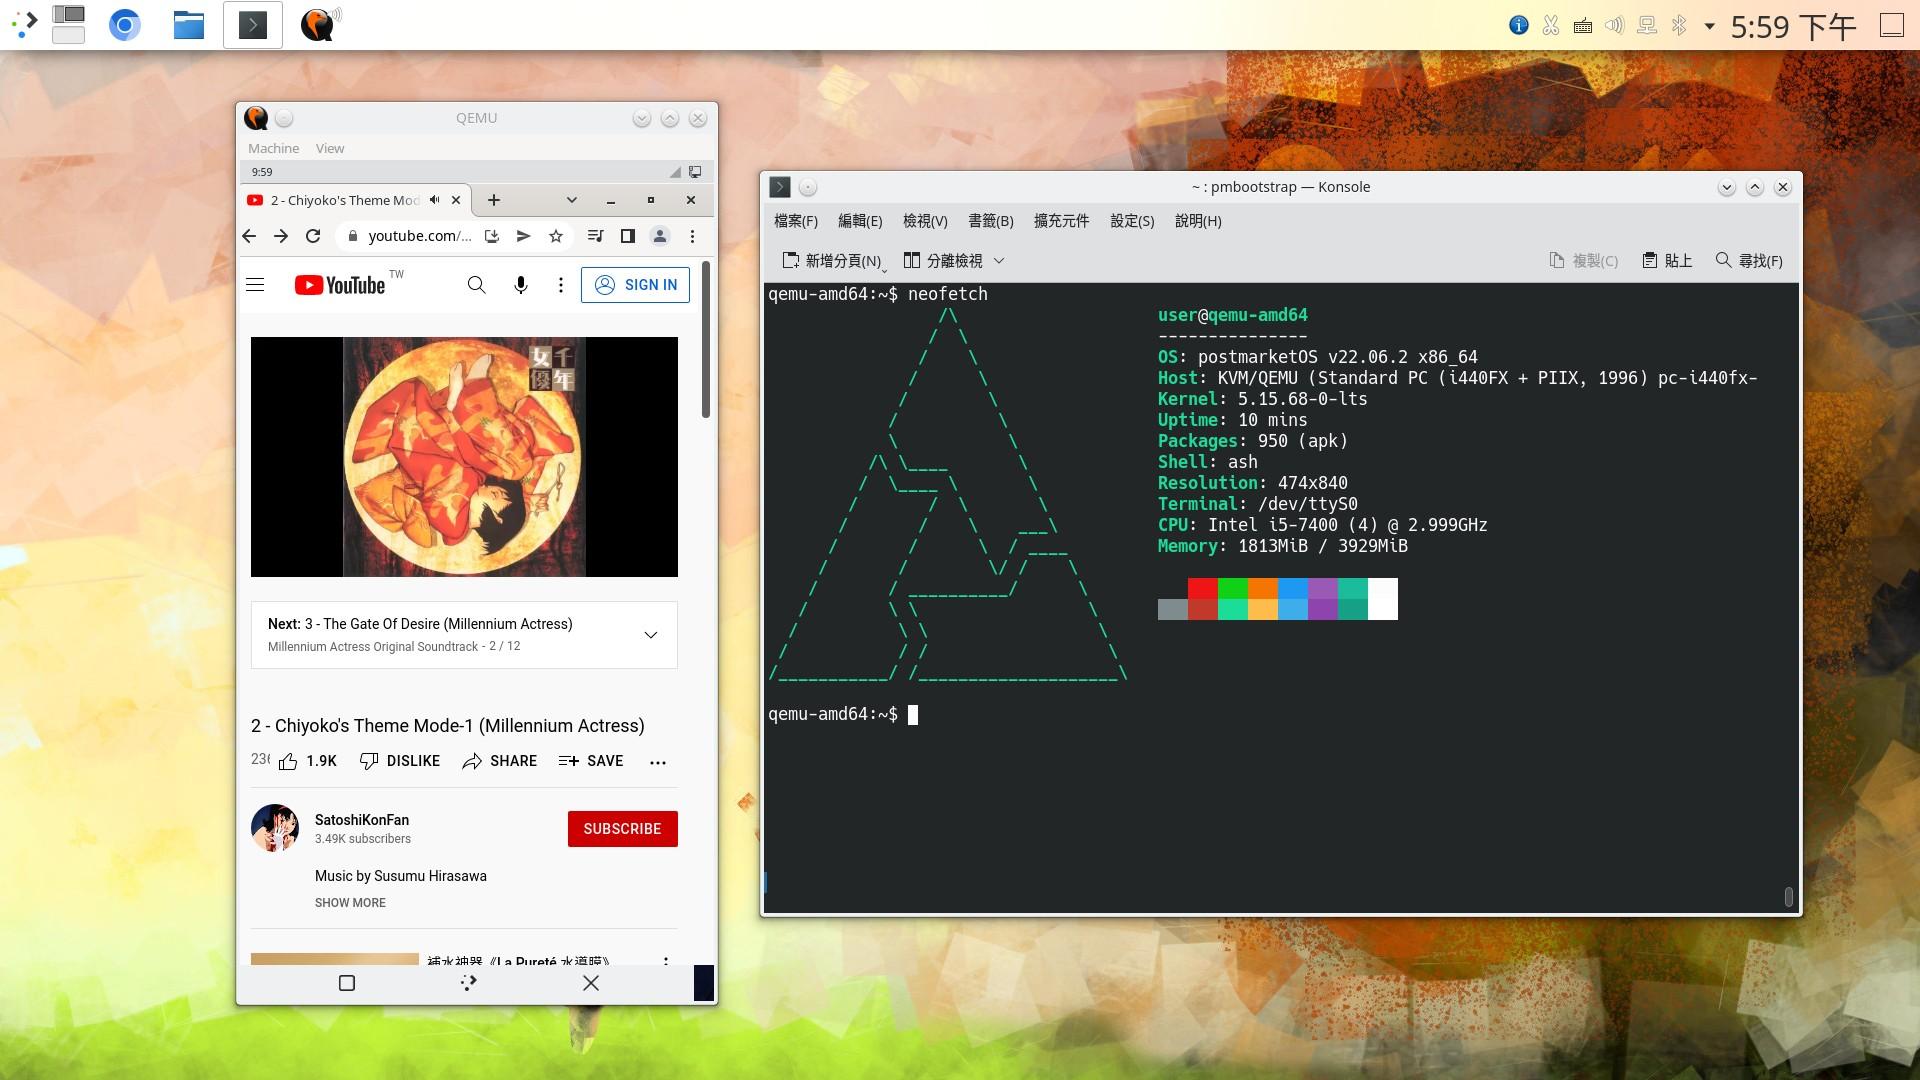Reload the YouTube page

click(x=313, y=236)
